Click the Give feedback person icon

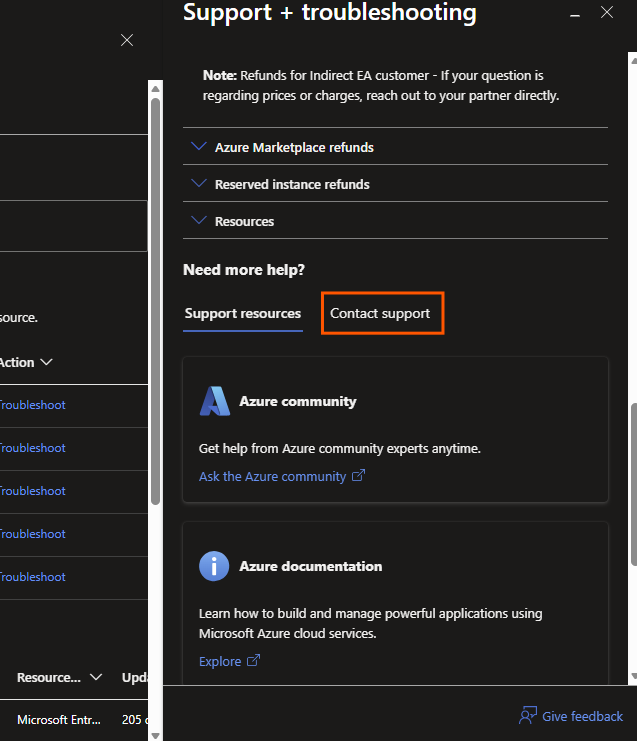528,715
